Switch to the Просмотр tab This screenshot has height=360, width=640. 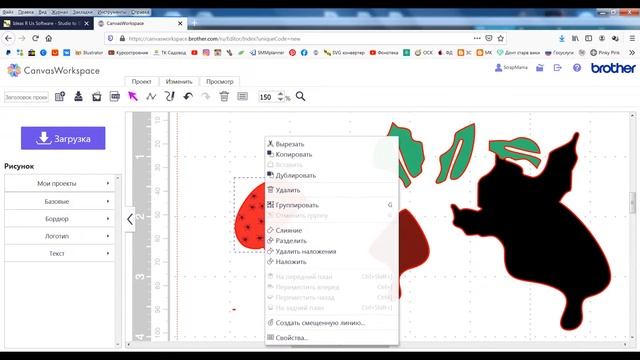[x=220, y=82]
